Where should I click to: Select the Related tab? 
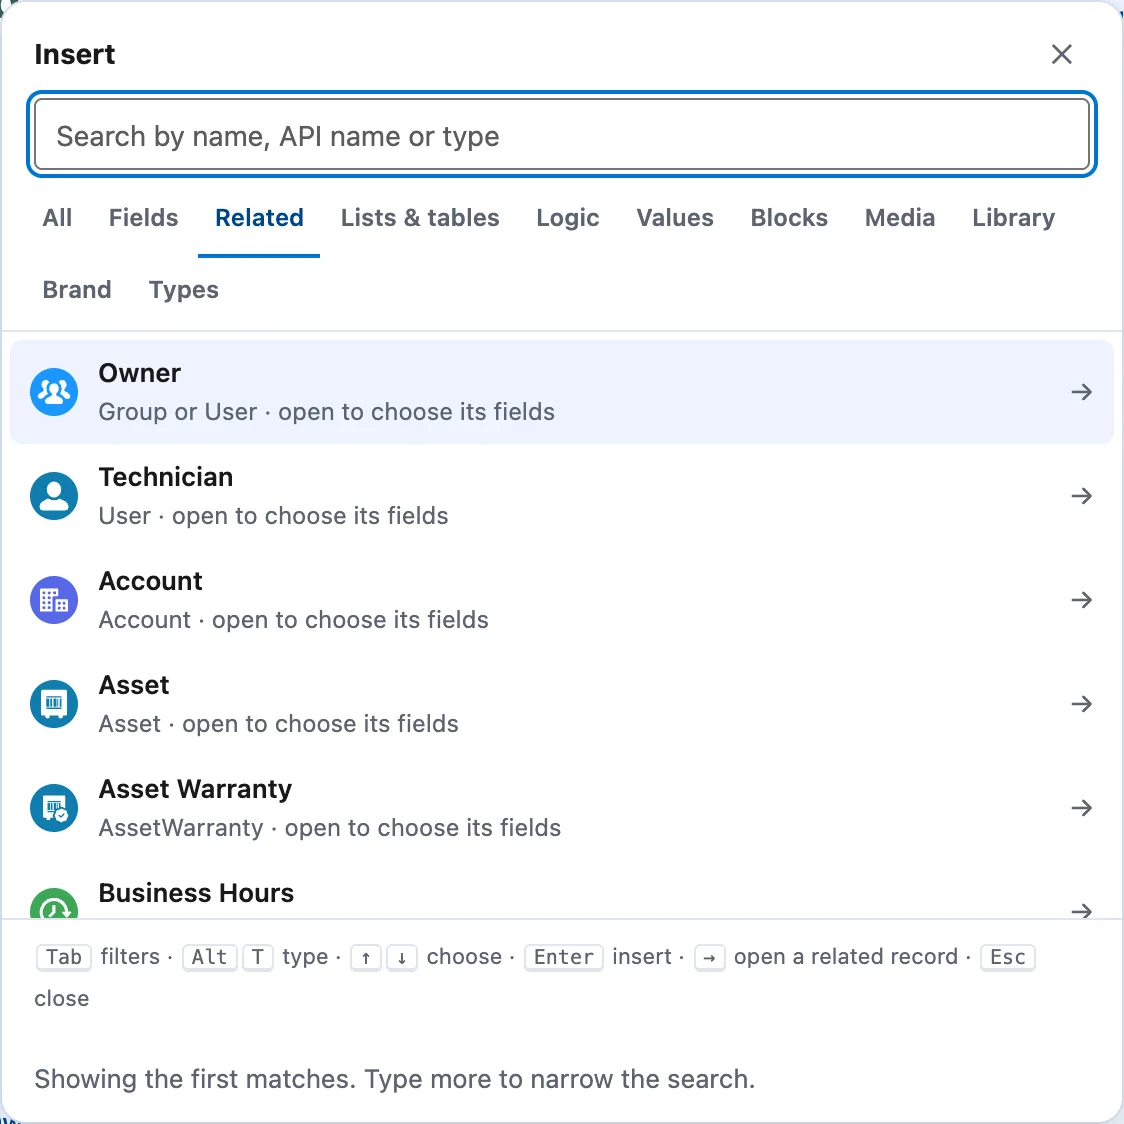pyautogui.click(x=259, y=218)
